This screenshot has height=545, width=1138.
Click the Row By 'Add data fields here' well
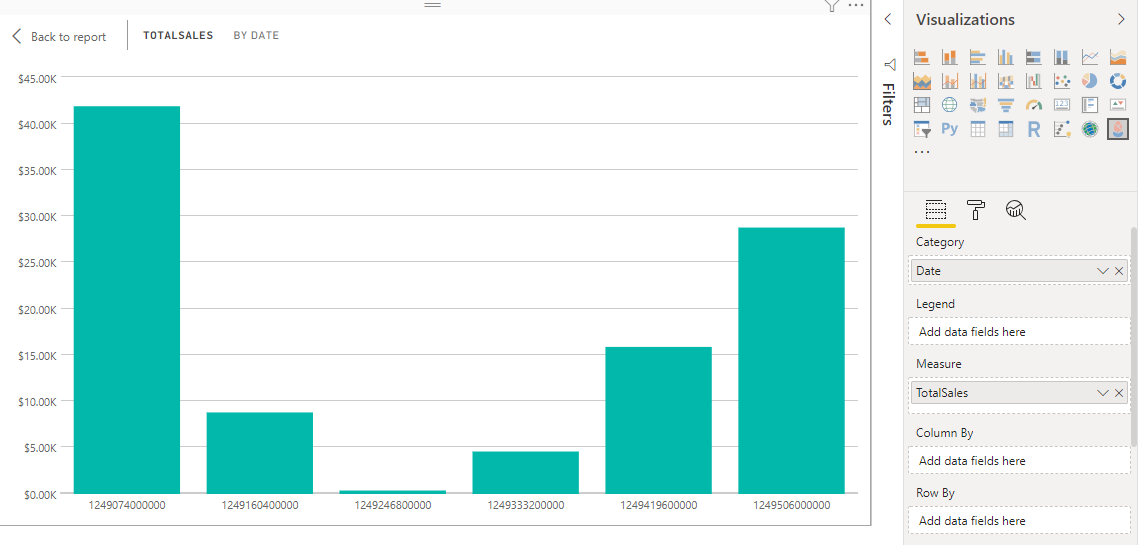click(x=1019, y=520)
